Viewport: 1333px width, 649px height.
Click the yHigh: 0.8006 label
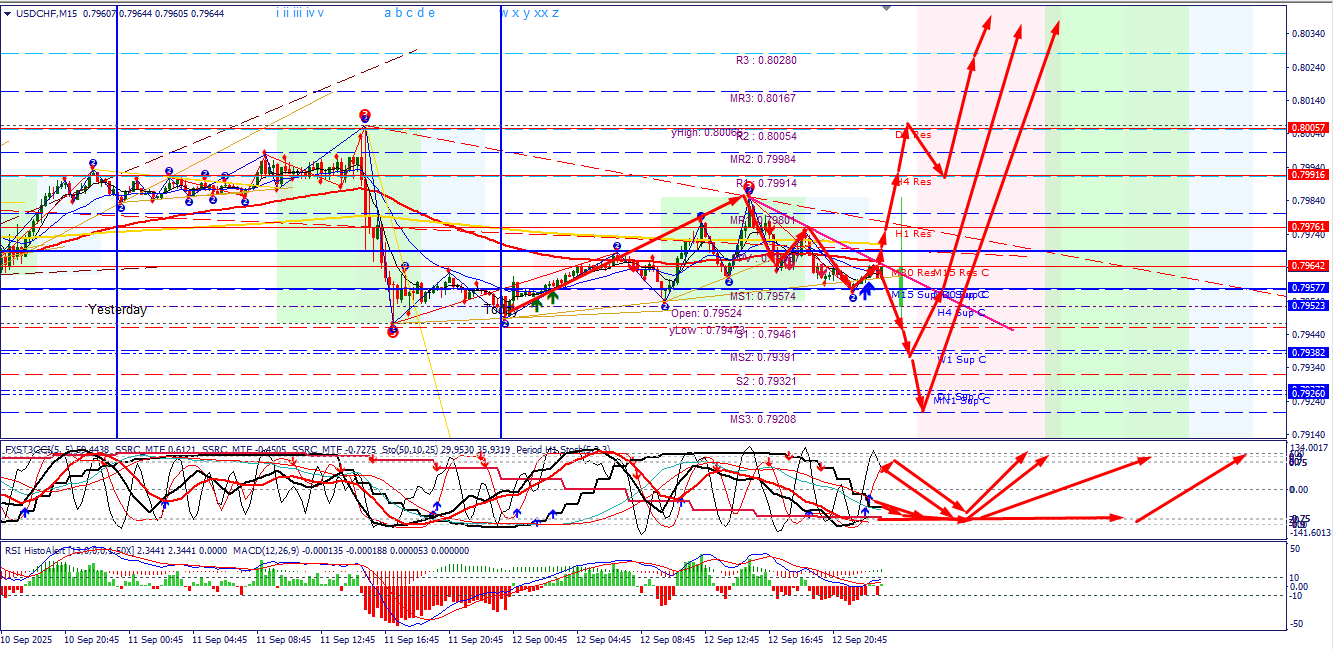[705, 132]
